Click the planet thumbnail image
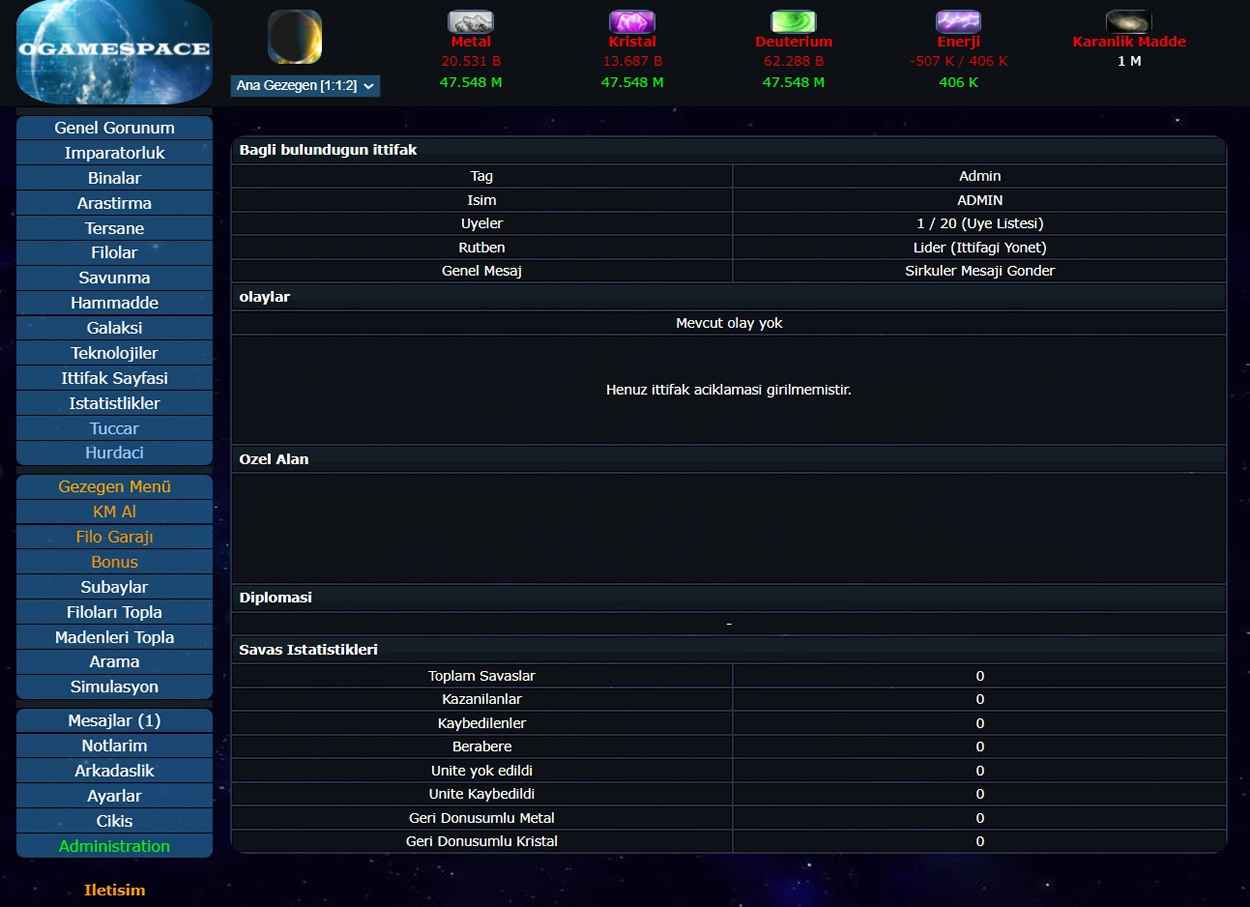1250x907 pixels. [x=294, y=37]
